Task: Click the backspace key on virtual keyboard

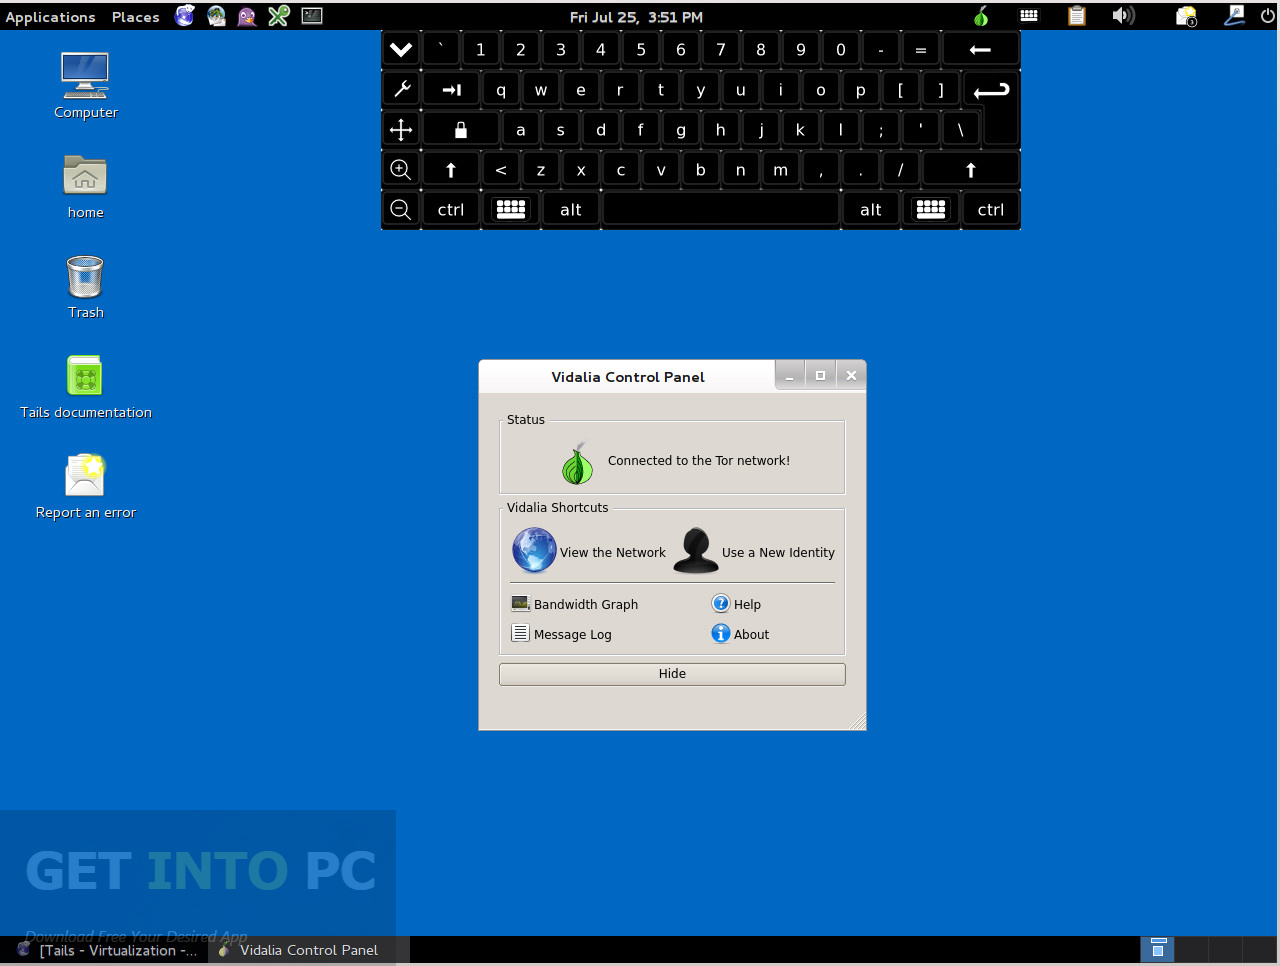Action: point(981,49)
